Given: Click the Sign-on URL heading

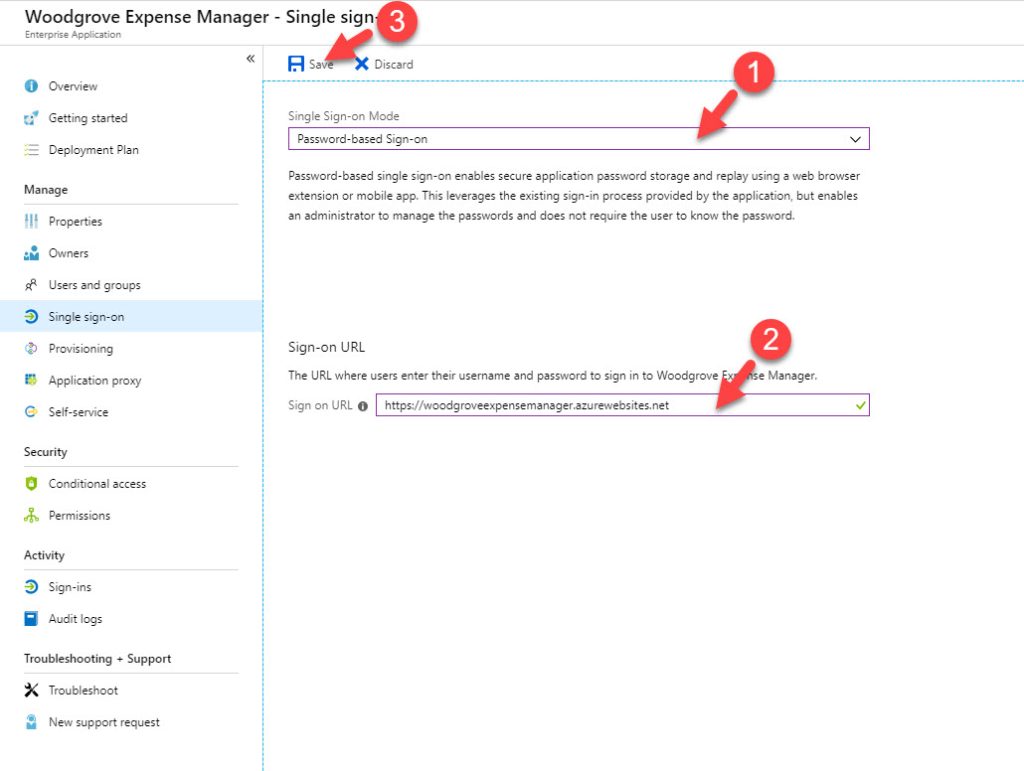Looking at the screenshot, I should tap(327, 347).
